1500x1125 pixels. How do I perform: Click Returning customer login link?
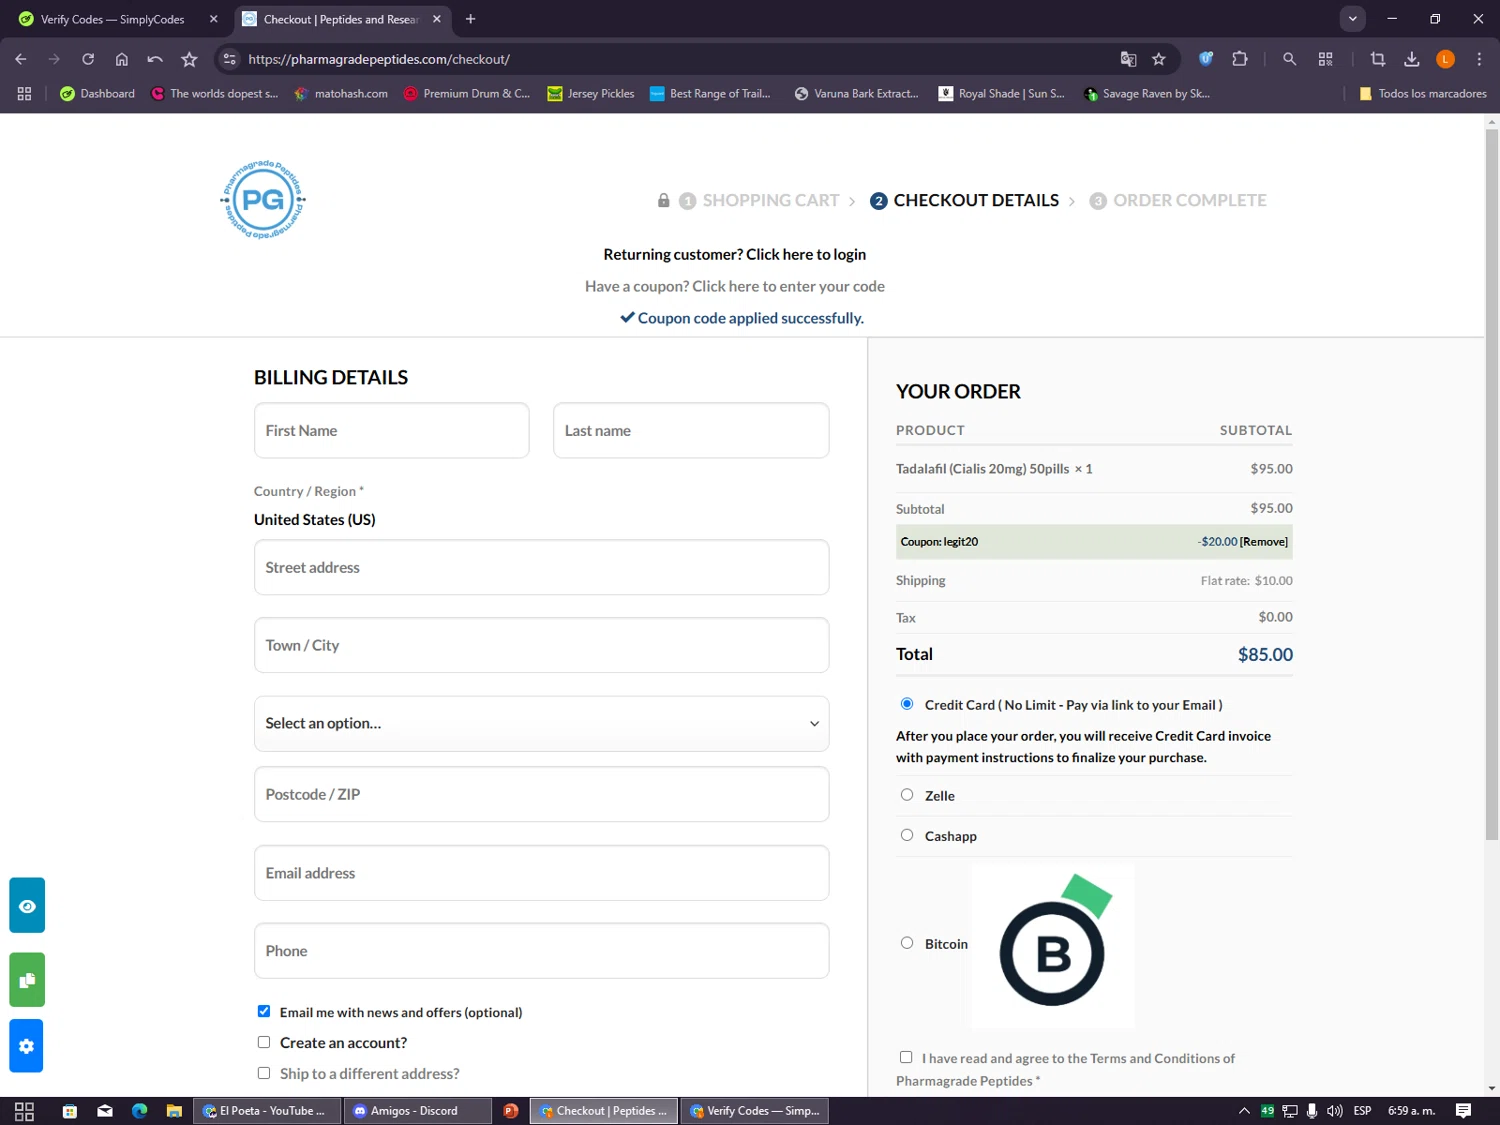735,254
